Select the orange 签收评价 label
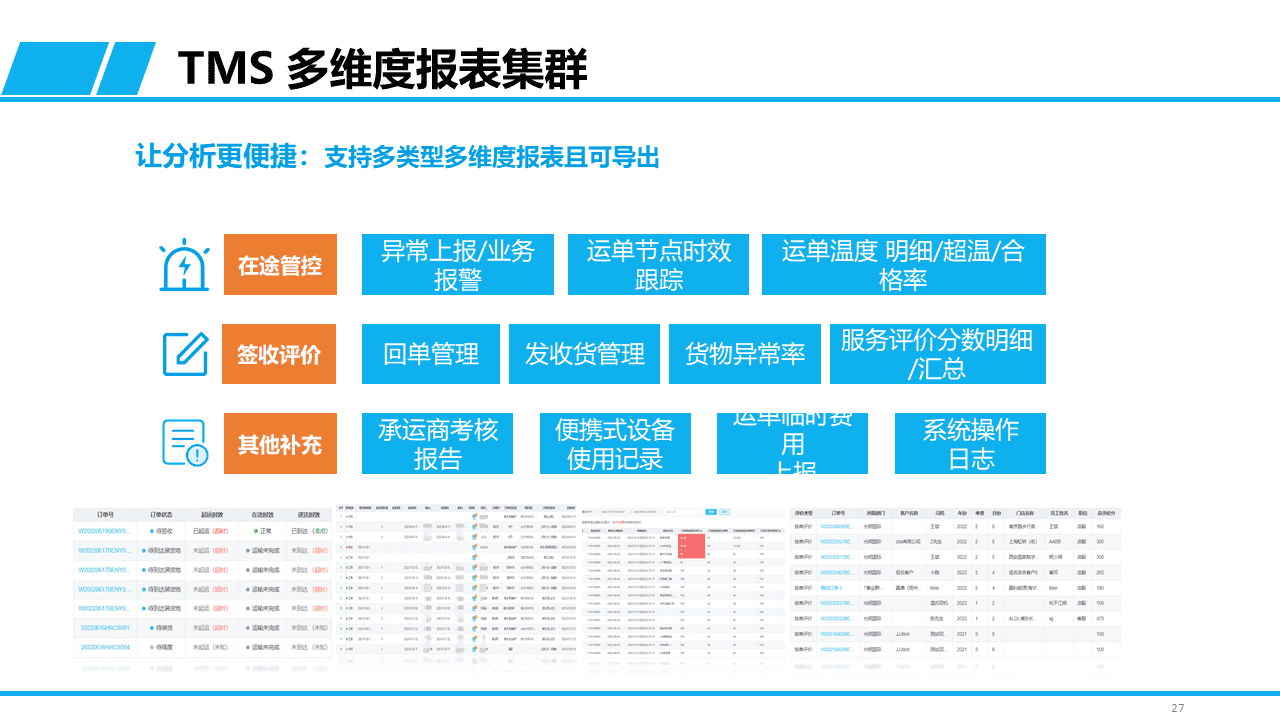This screenshot has height=720, width=1280. [279, 354]
